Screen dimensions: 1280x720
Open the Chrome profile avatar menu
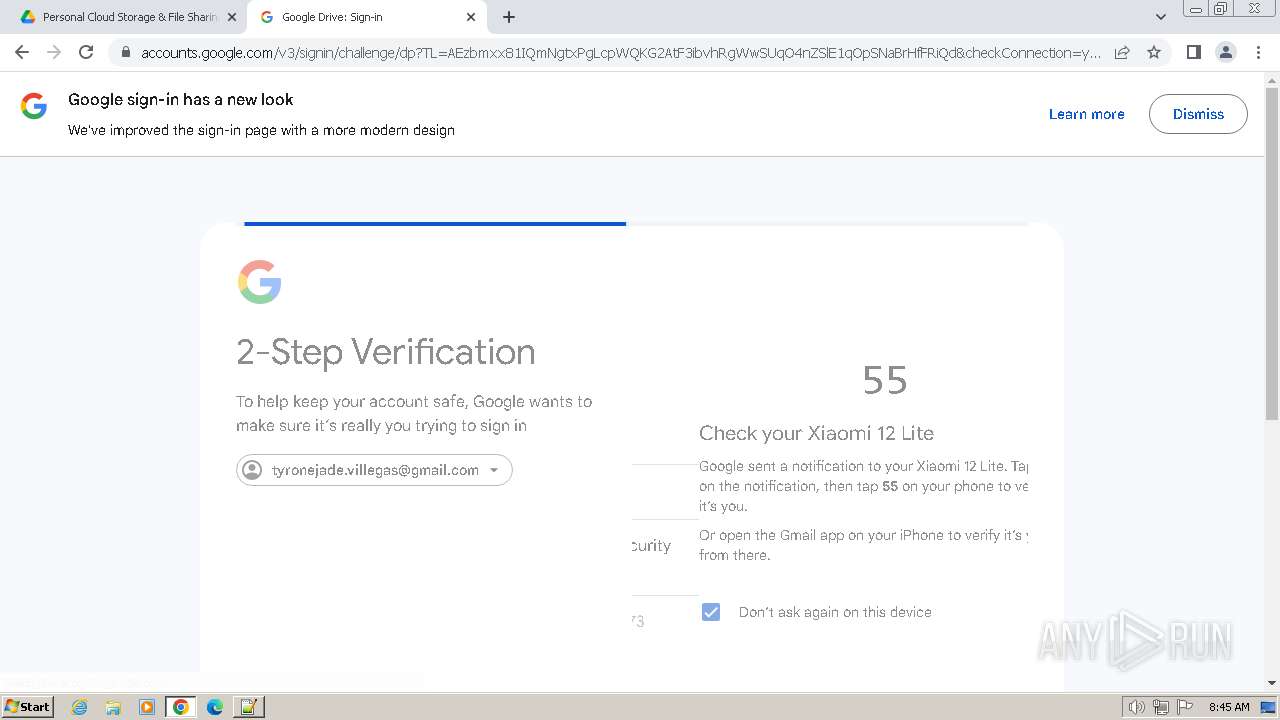(1225, 52)
